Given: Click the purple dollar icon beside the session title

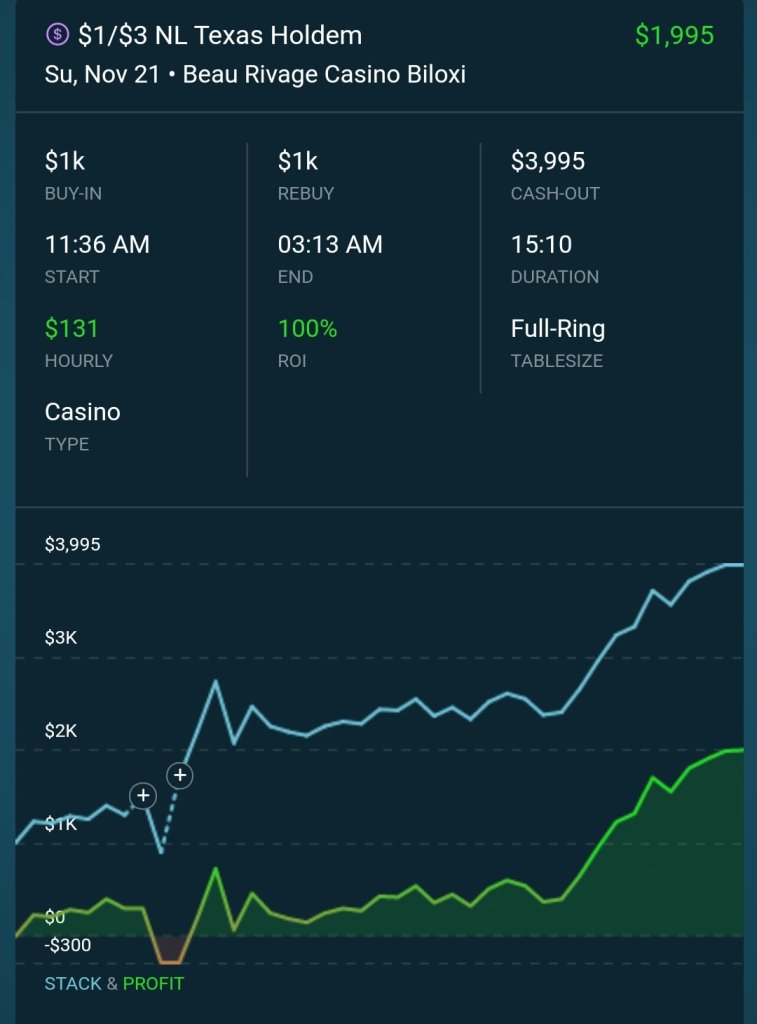Looking at the screenshot, I should pos(58,36).
